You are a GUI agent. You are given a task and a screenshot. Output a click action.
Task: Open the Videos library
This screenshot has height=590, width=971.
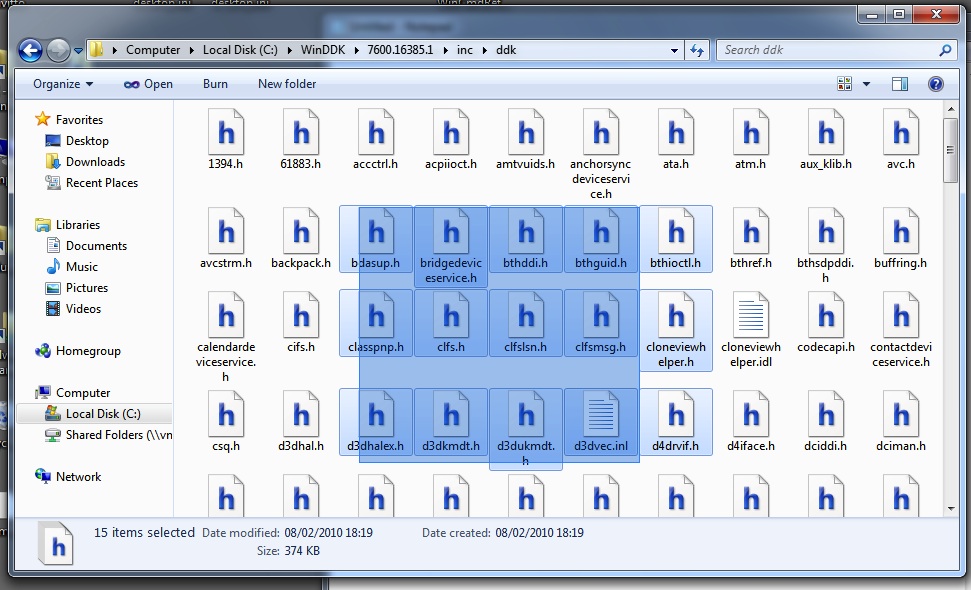83,309
